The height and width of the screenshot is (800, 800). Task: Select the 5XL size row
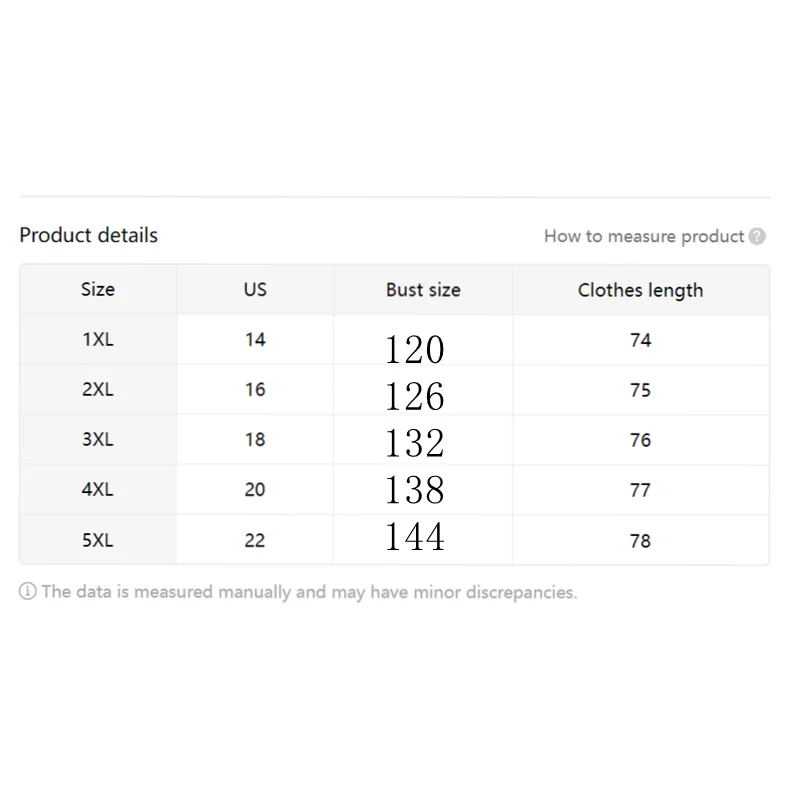coord(98,540)
